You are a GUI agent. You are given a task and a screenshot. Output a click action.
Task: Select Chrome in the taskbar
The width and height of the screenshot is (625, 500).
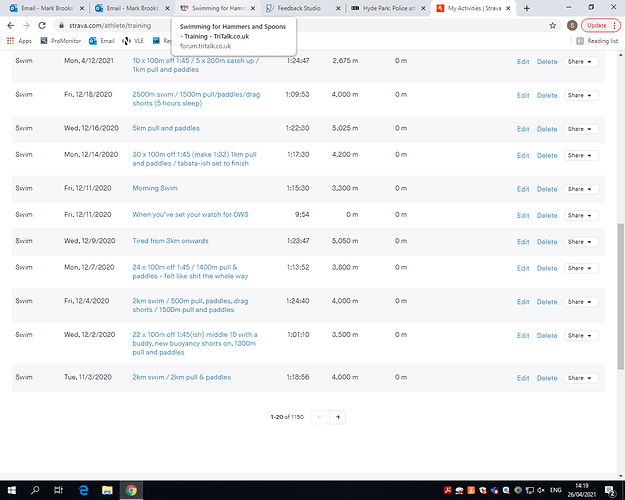coord(131,490)
